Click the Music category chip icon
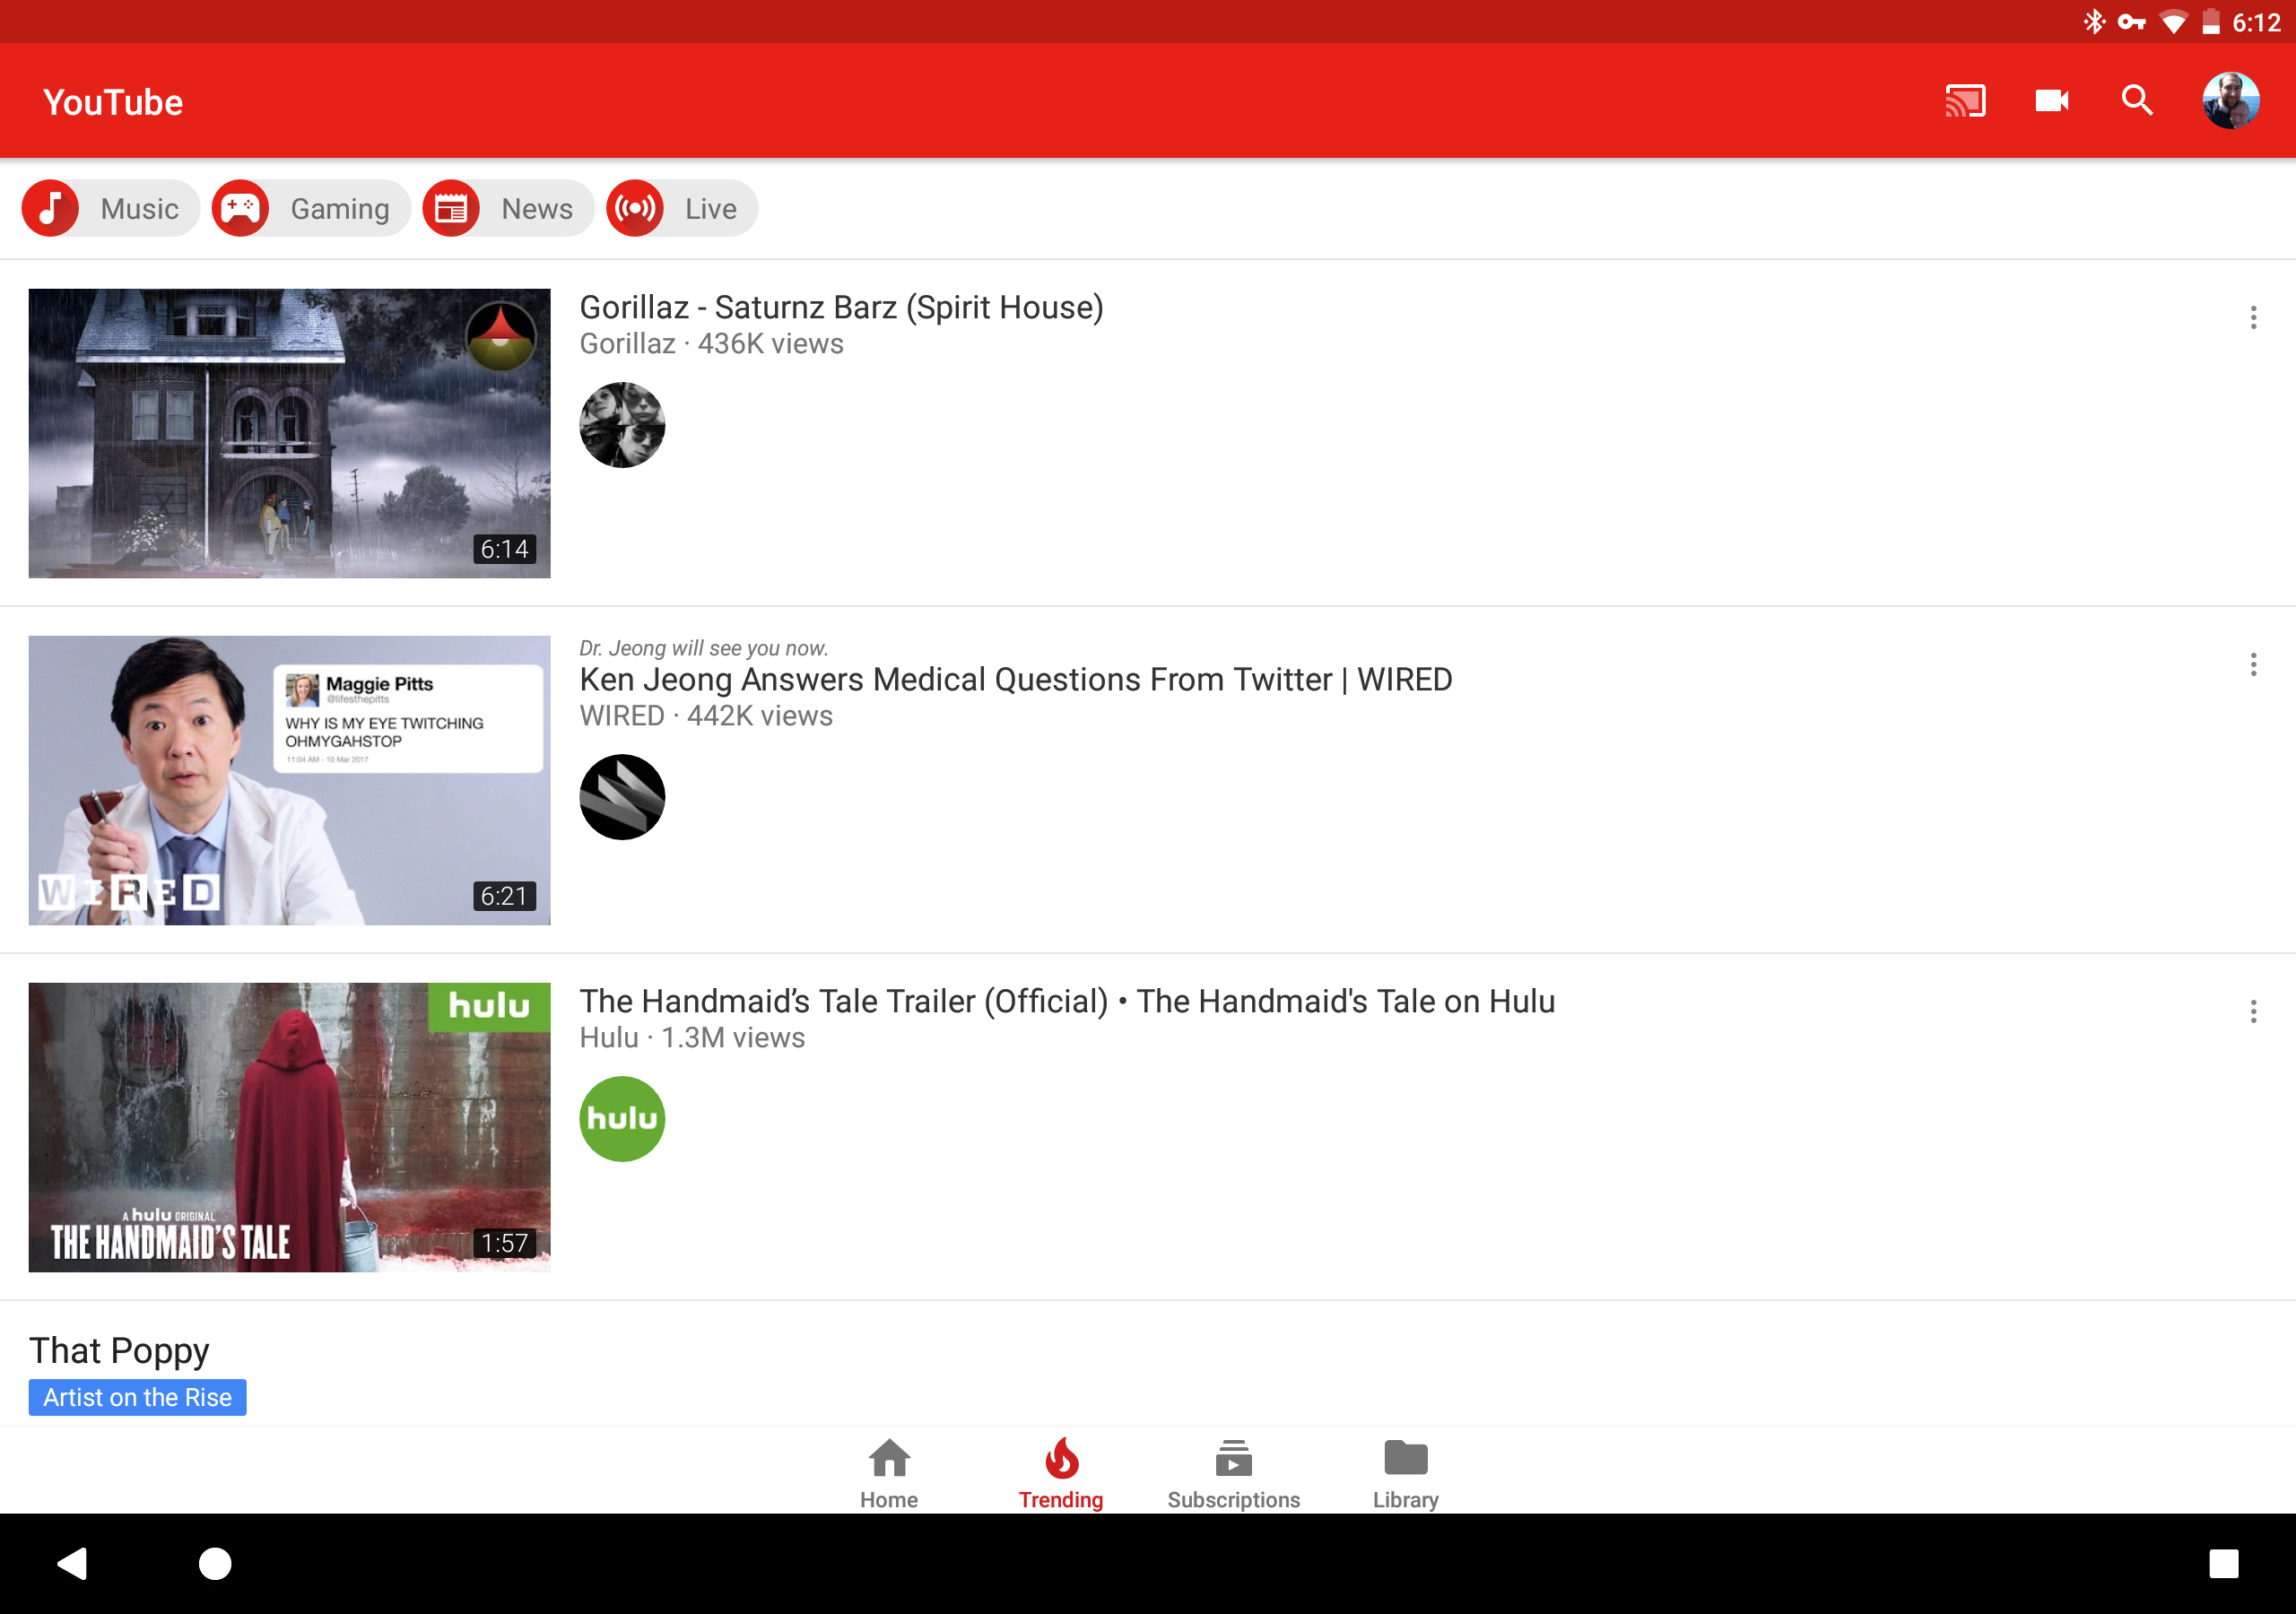 (51, 208)
